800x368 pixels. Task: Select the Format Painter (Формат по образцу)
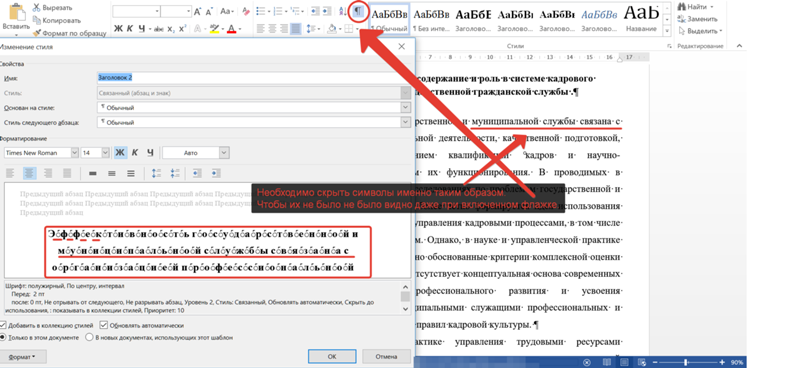(69, 33)
